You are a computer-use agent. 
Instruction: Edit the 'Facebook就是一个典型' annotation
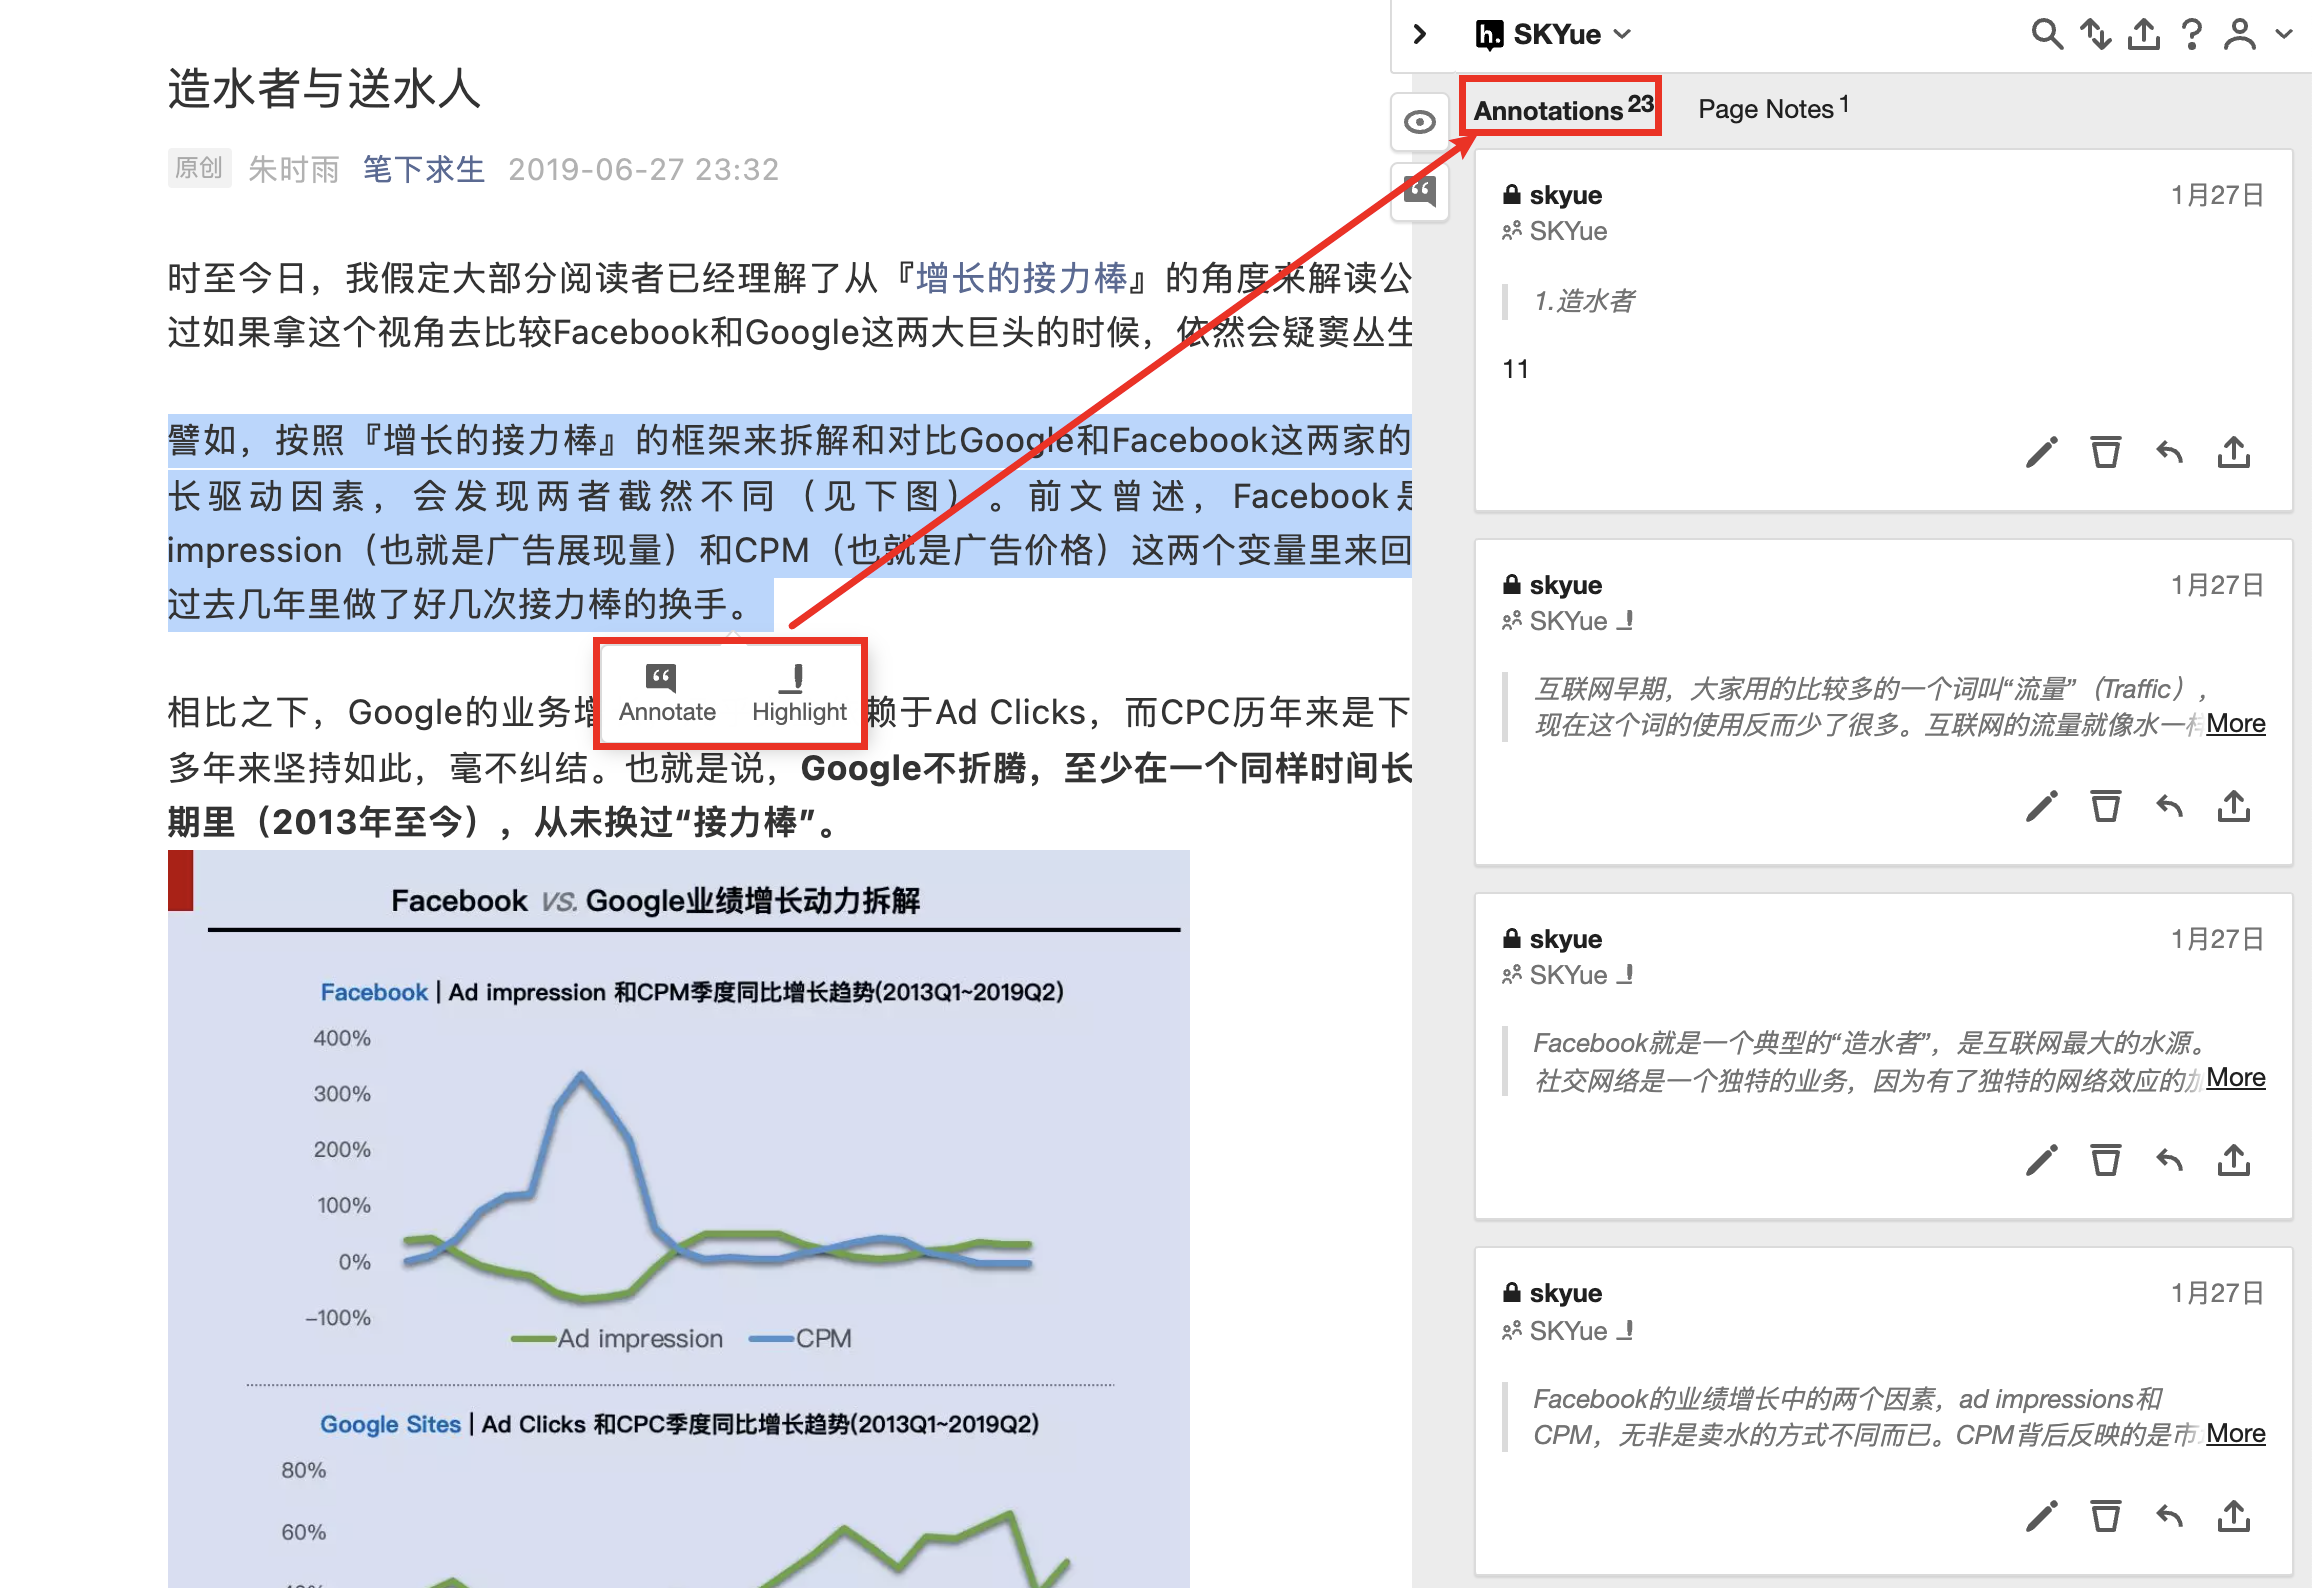coord(2041,1160)
